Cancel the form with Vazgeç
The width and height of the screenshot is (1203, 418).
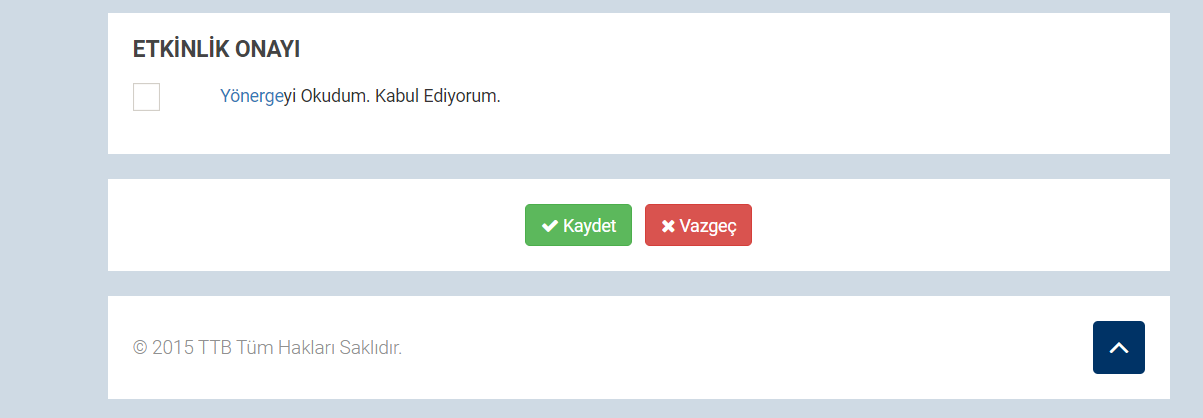pyautogui.click(x=698, y=225)
